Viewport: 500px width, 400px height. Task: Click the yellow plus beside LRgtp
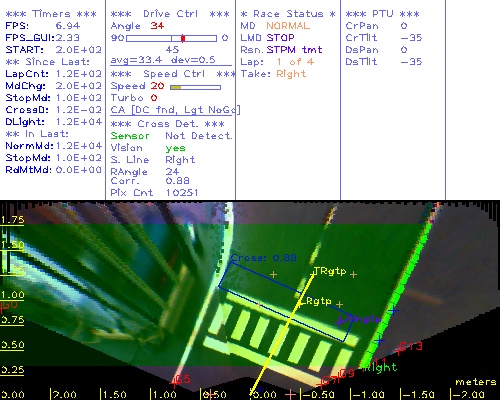[339, 304]
